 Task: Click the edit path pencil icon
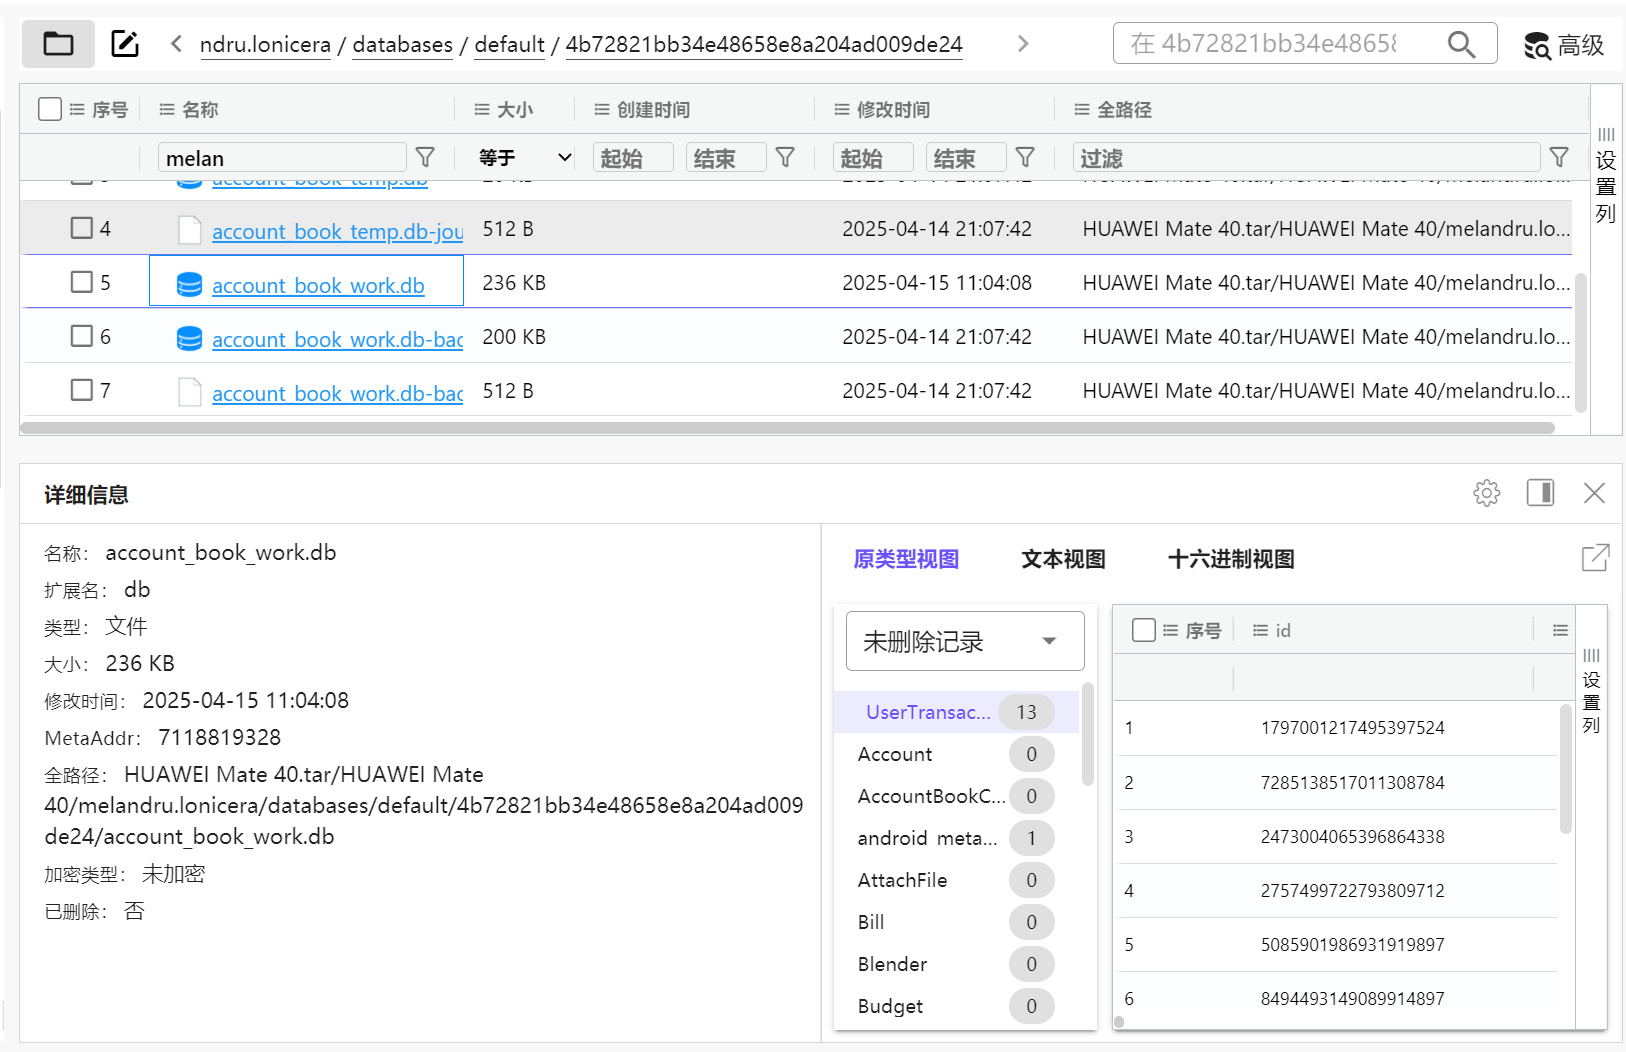pos(125,44)
